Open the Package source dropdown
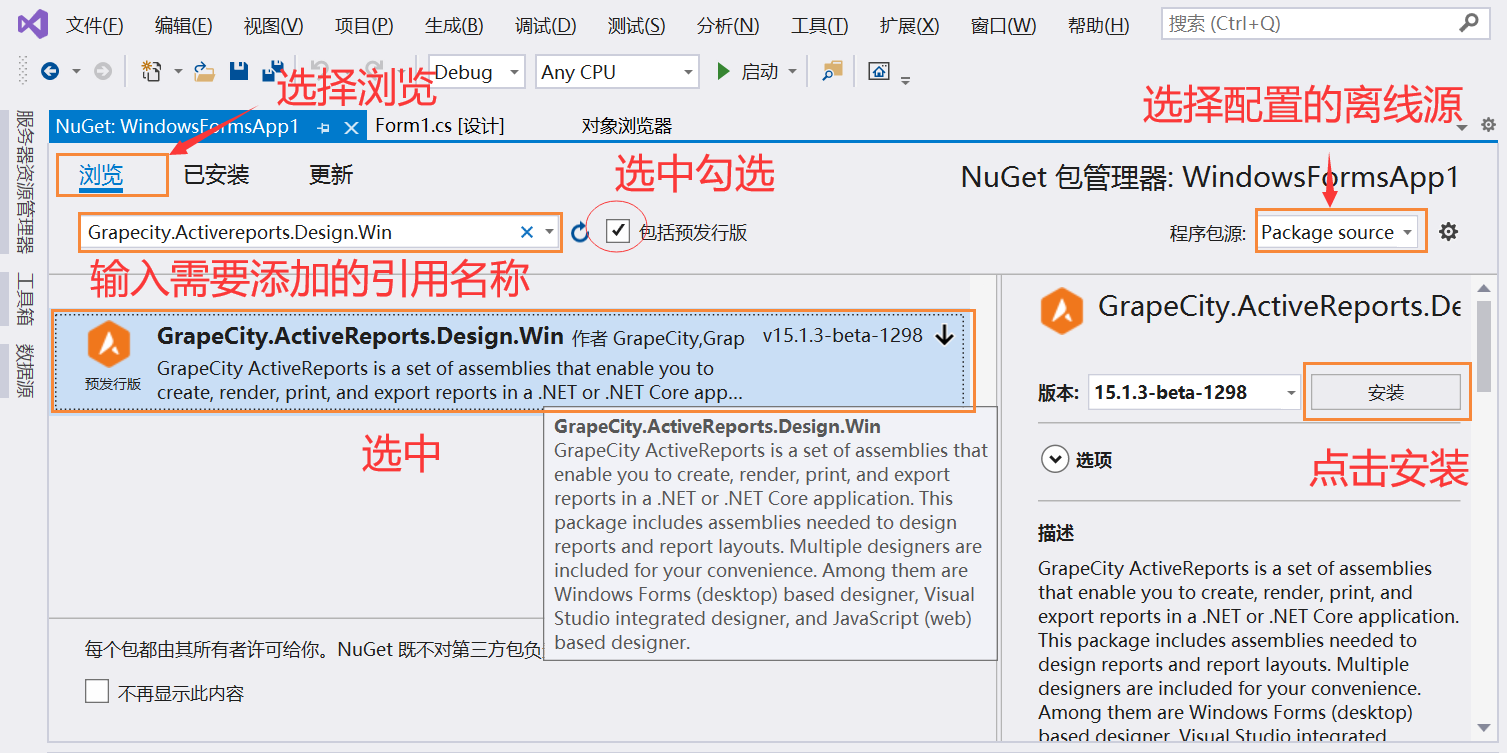This screenshot has width=1507, height=753. [x=1339, y=232]
